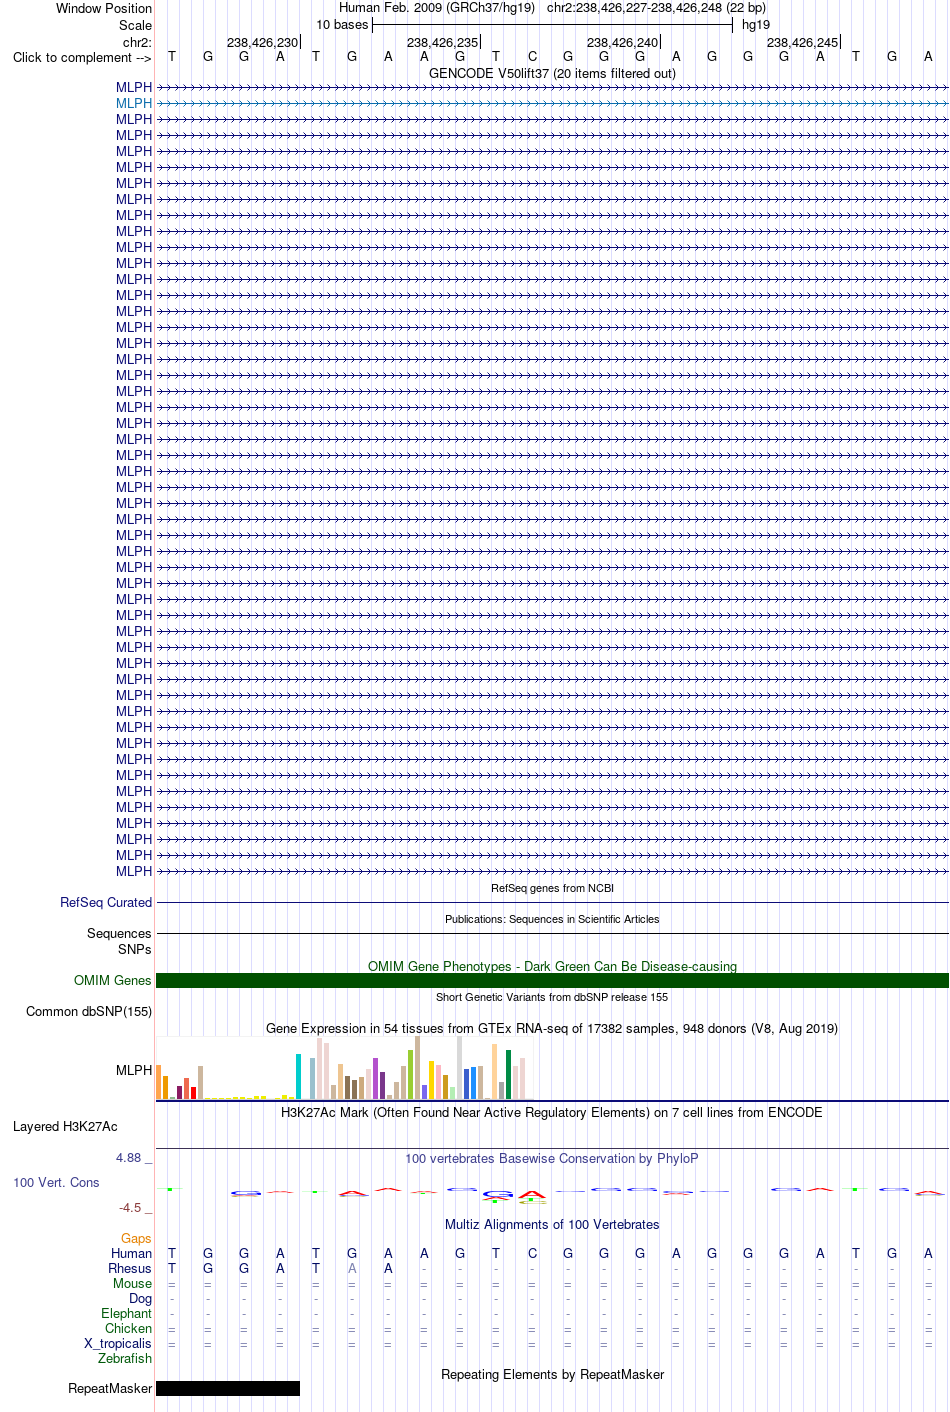Open the Common dbSNP(155) track label
Screen dimensions: 950x1412
pyautogui.click(x=89, y=1011)
